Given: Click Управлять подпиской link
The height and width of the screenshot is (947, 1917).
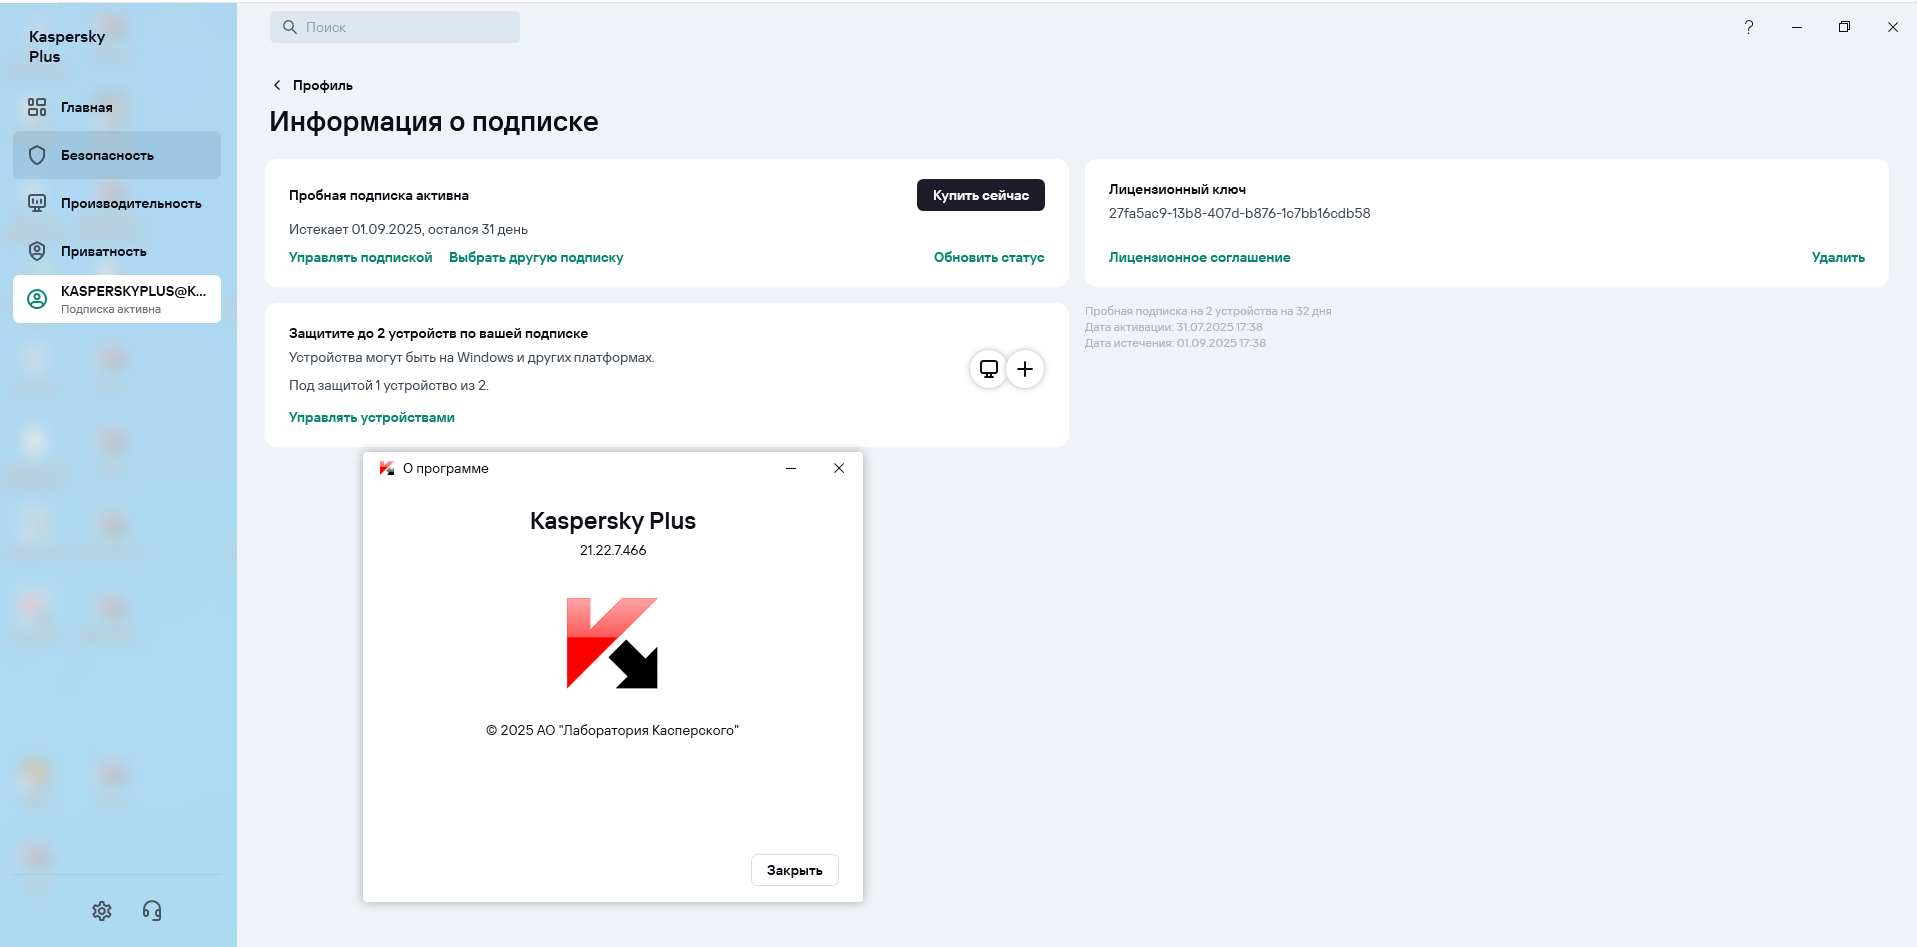Looking at the screenshot, I should pos(361,257).
